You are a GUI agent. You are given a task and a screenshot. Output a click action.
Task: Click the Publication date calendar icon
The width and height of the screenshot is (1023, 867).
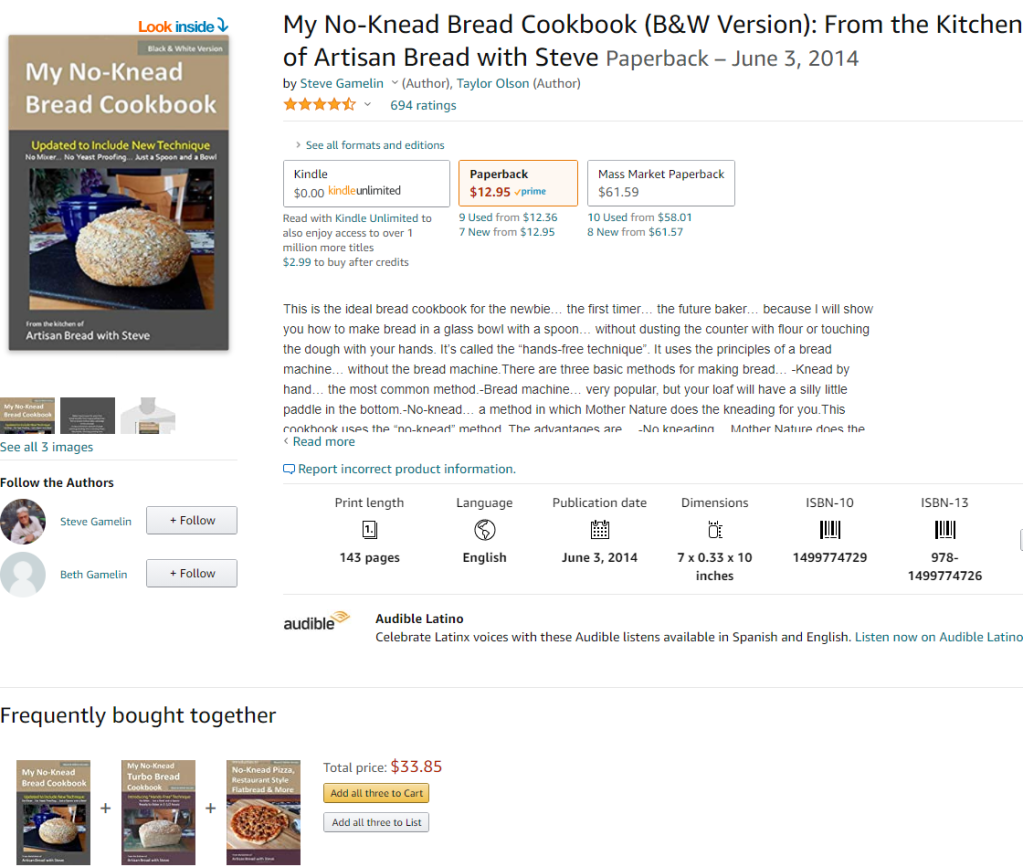tap(600, 530)
